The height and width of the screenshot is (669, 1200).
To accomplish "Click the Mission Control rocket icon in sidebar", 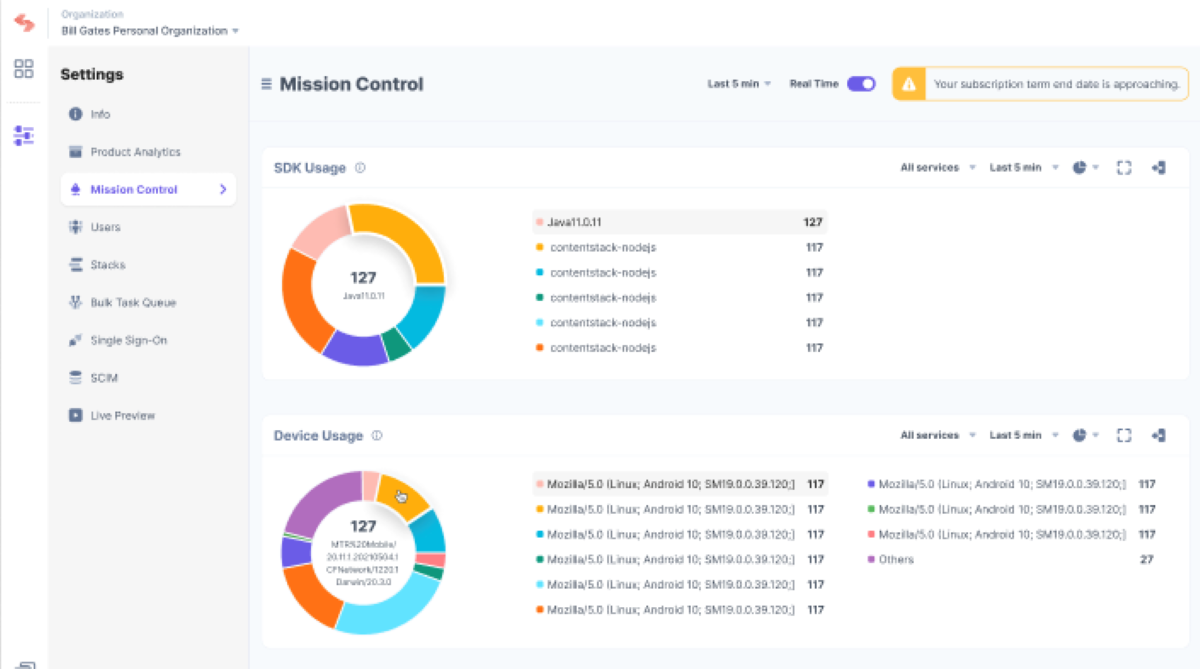I will pos(75,189).
